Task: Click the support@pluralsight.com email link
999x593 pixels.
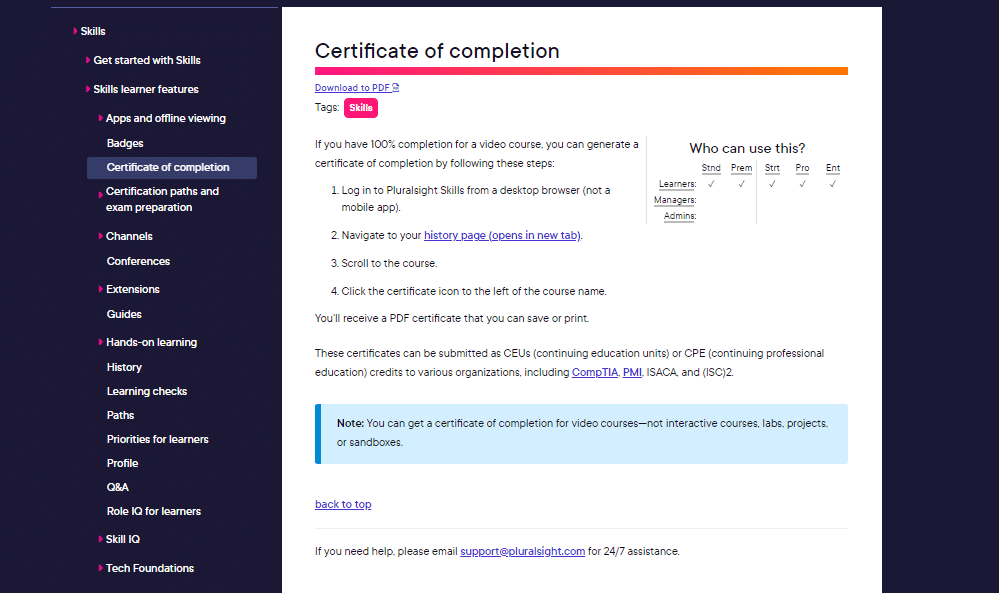Action: (522, 551)
